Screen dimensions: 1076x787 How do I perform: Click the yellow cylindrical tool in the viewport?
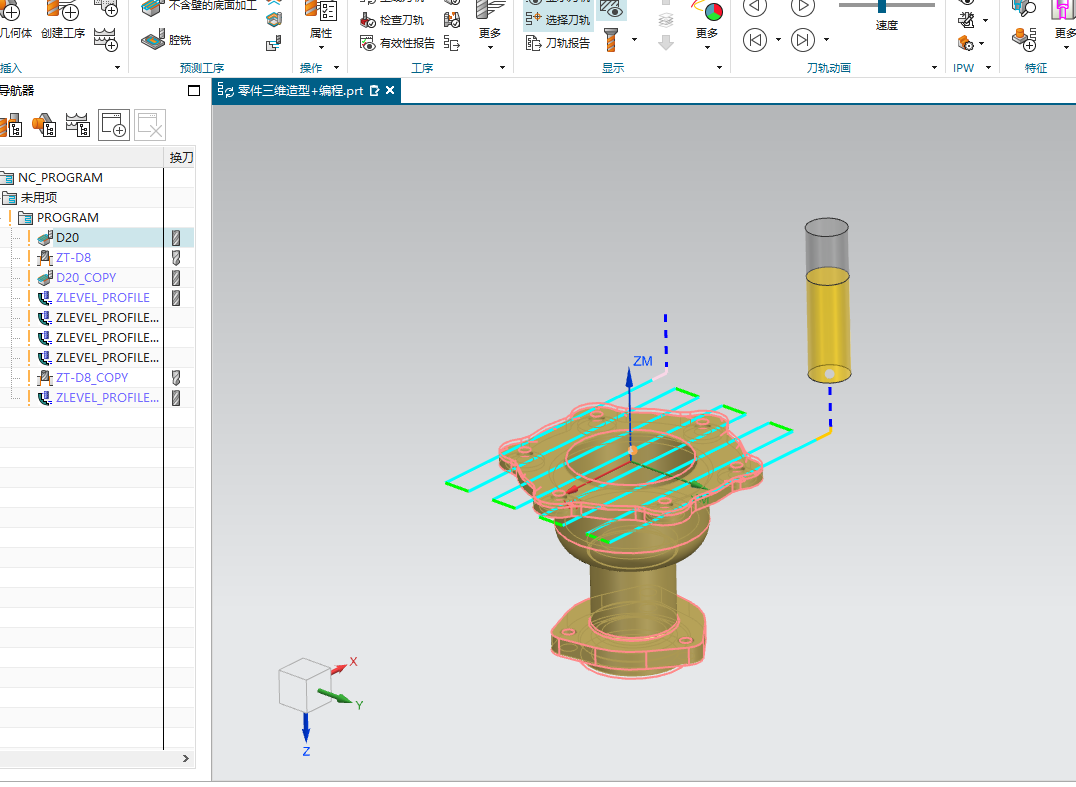[x=828, y=325]
